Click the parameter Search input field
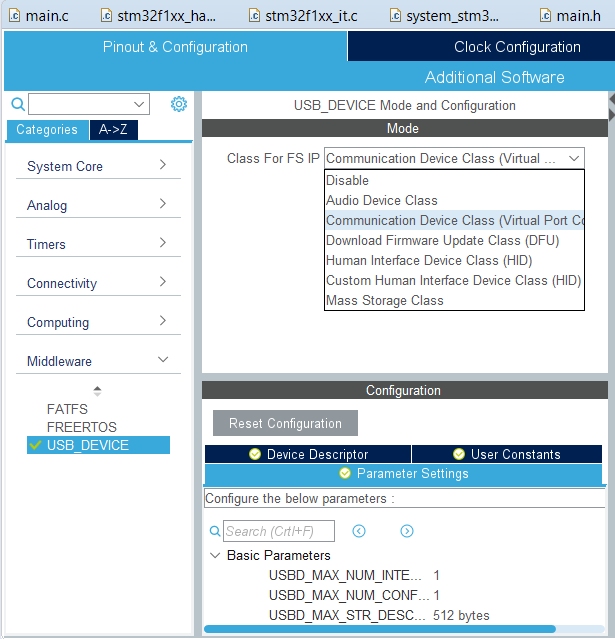This screenshot has height=639, width=615. (x=278, y=531)
